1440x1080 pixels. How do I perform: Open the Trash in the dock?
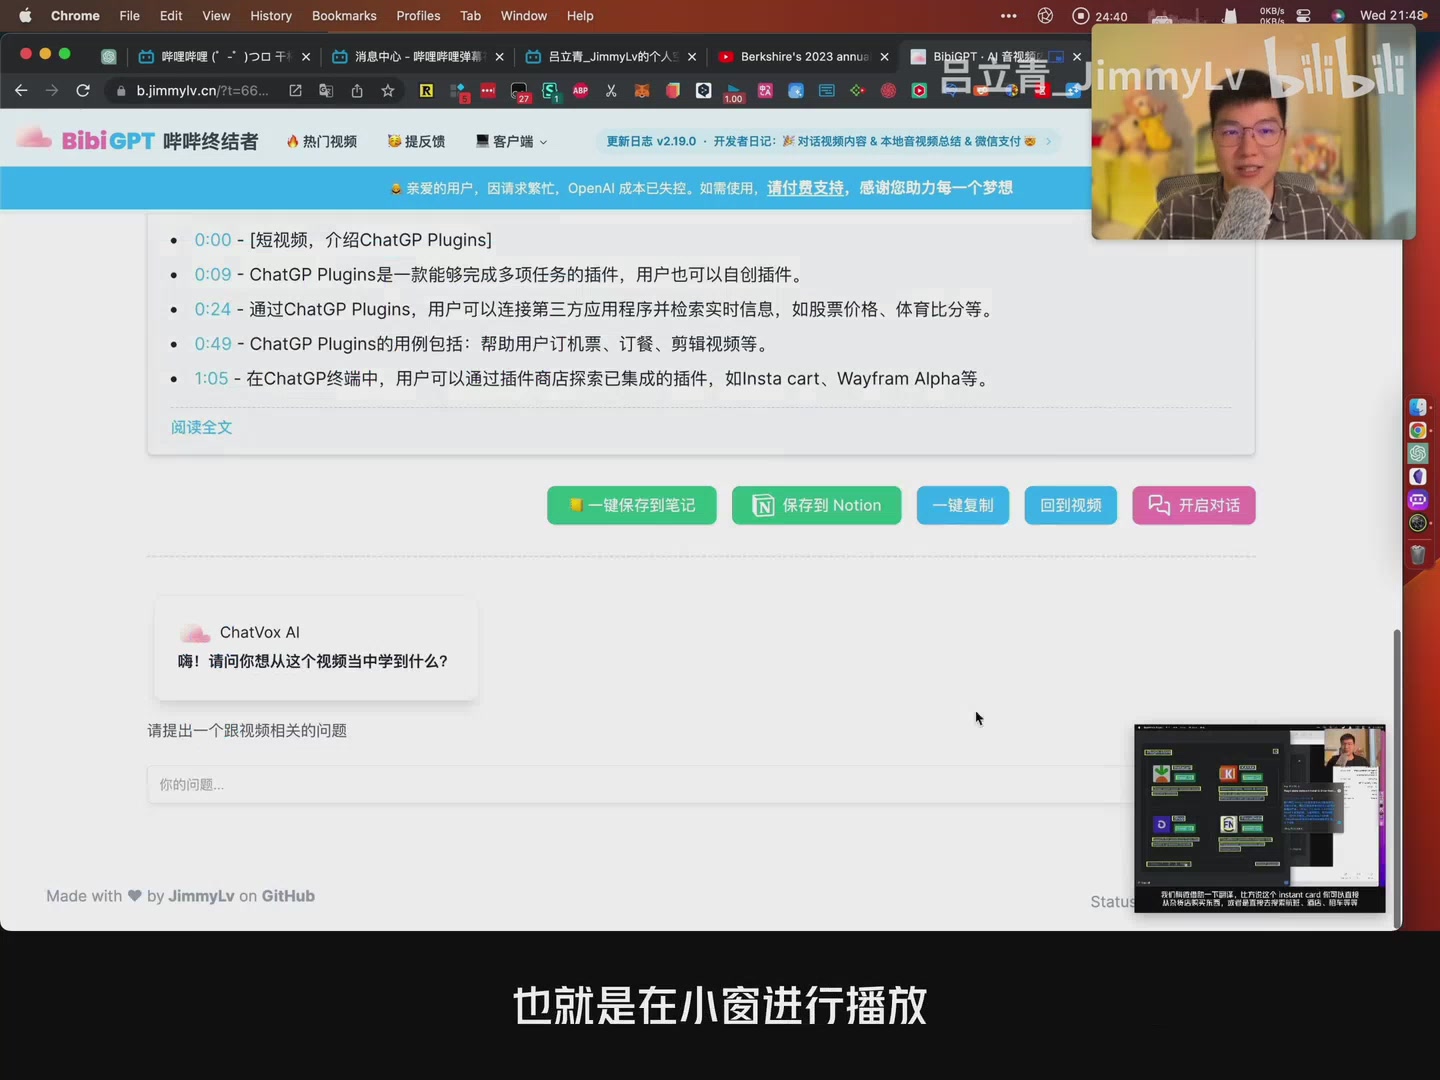pyautogui.click(x=1418, y=554)
